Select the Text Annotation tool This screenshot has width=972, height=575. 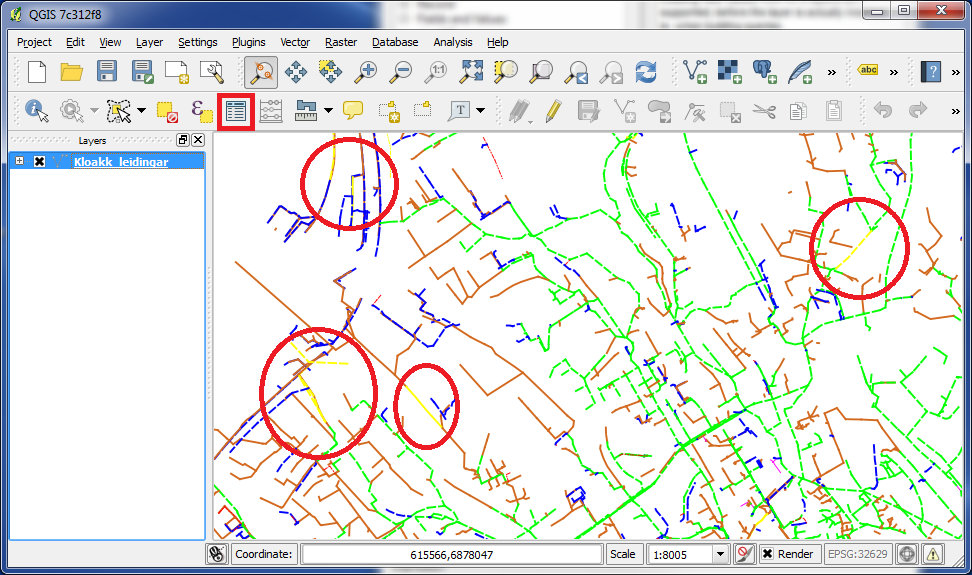(459, 112)
